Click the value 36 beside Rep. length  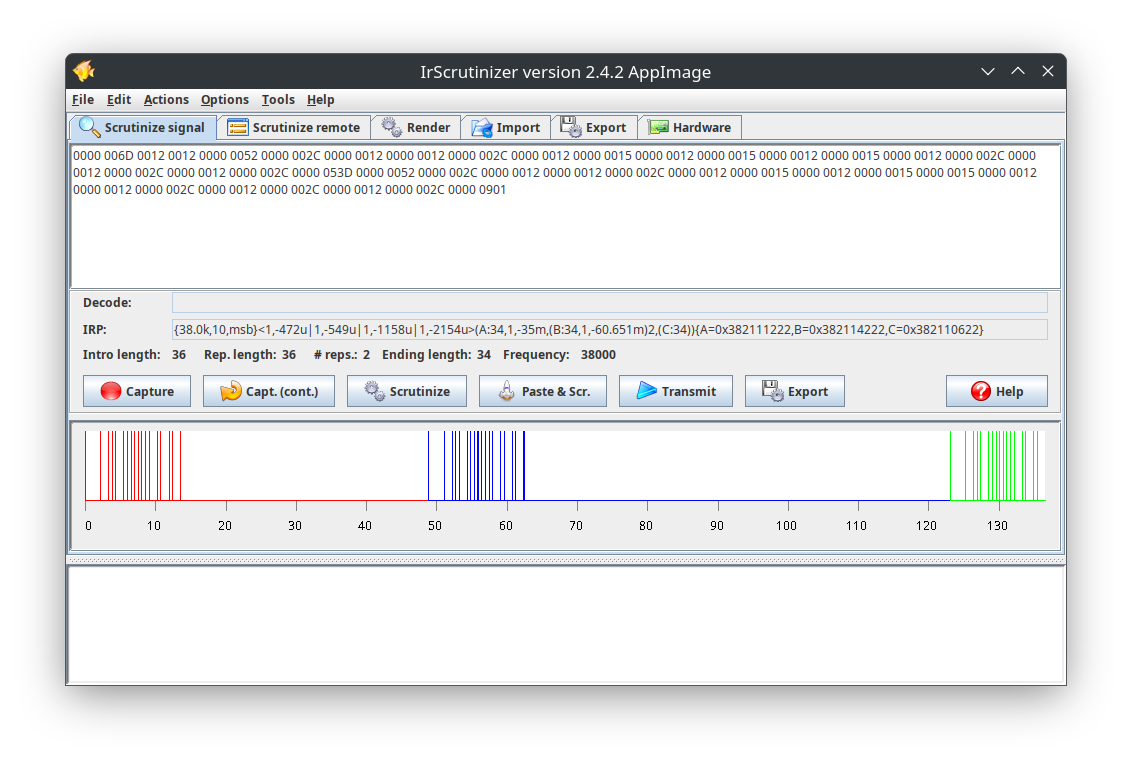[289, 354]
